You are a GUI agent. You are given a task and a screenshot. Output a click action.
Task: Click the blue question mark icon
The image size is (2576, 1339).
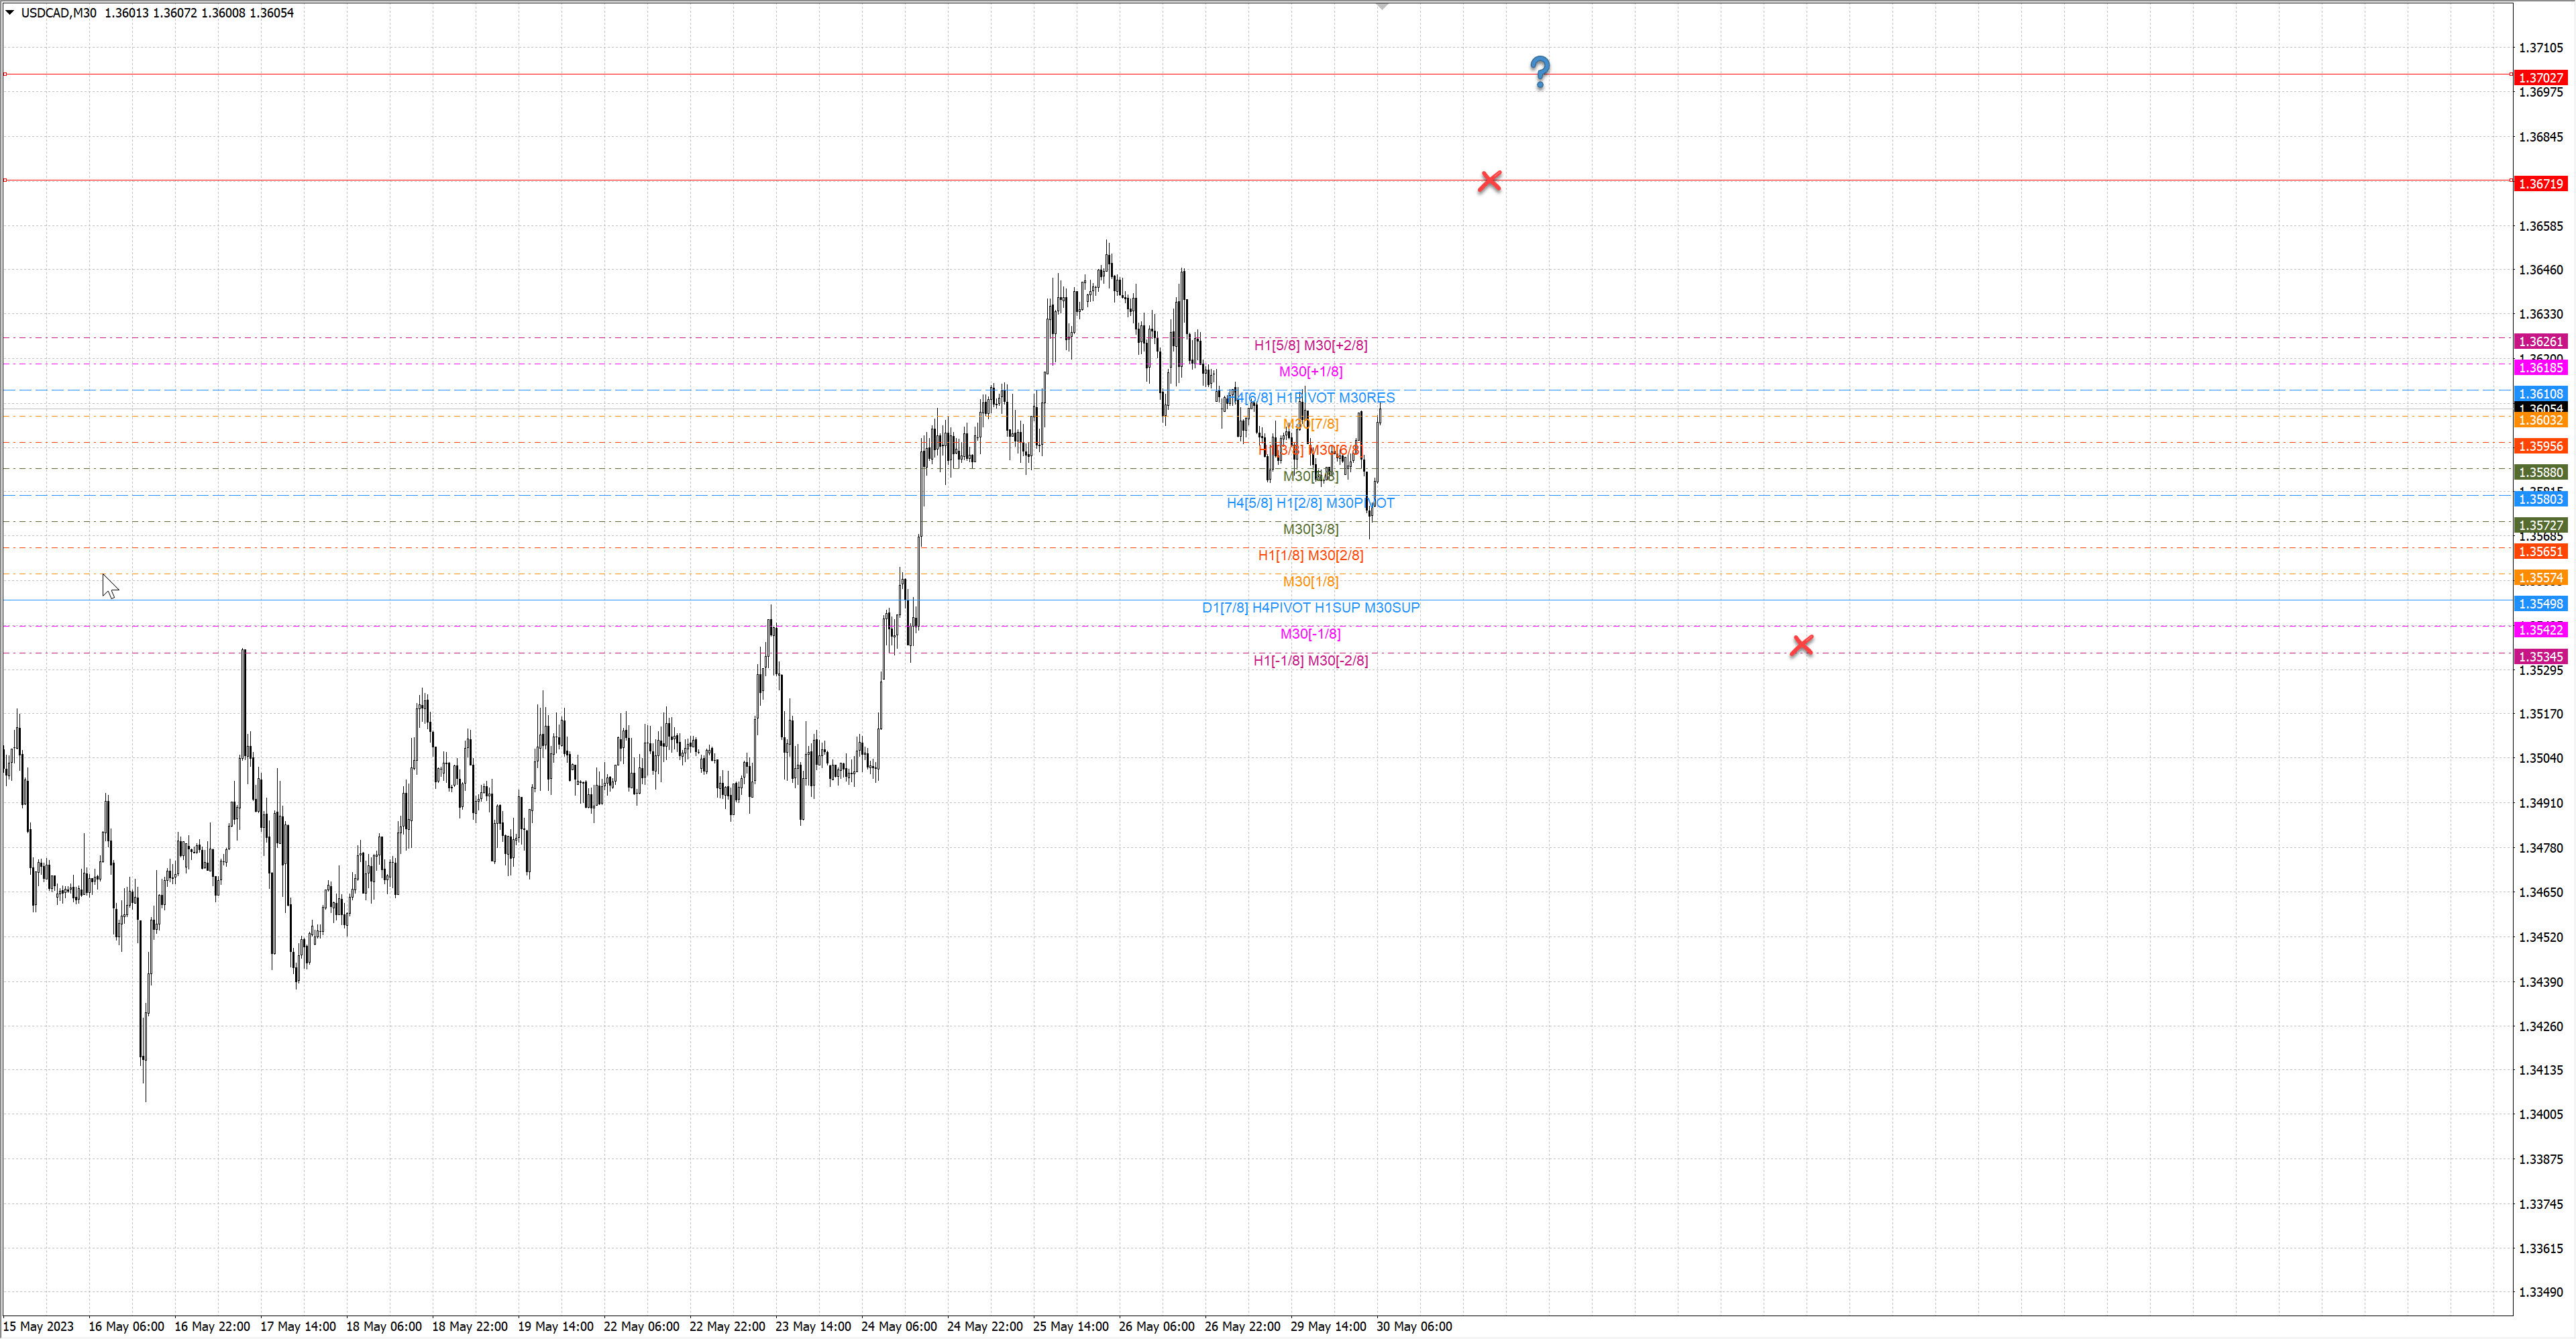coord(1540,72)
